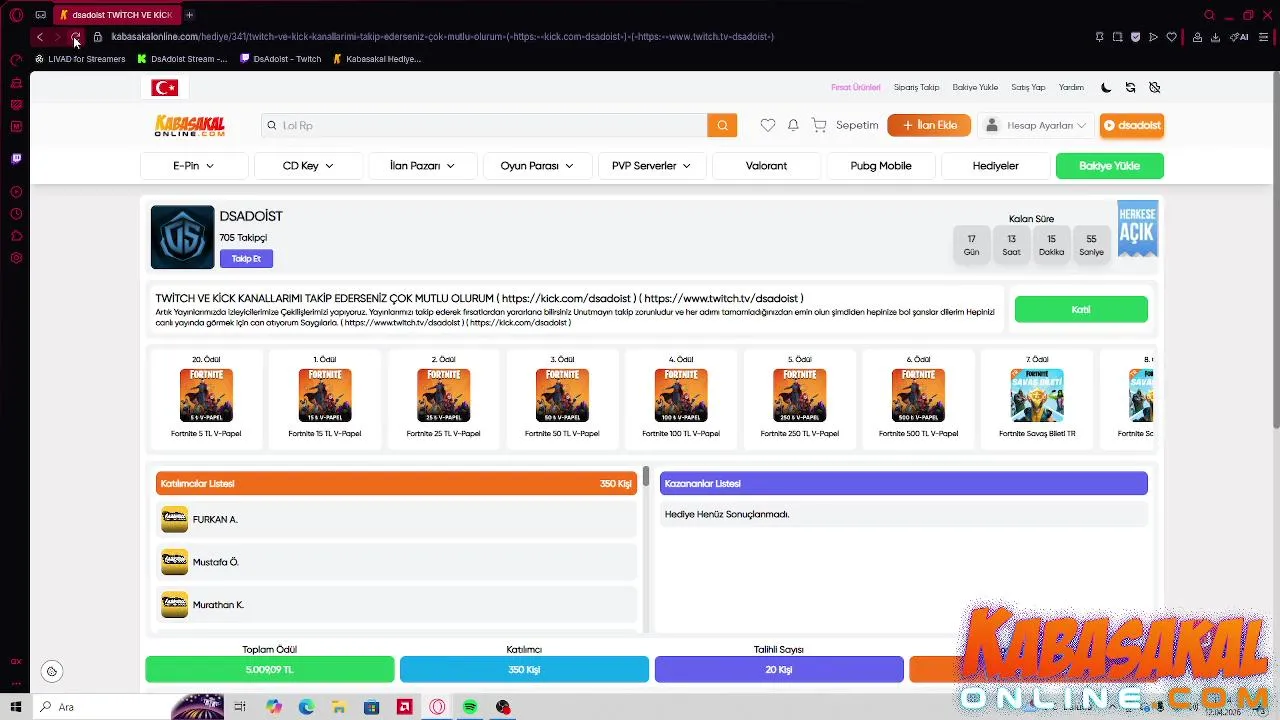Open the Opera GX menu logo
This screenshot has width=1280, height=720.
pos(16,15)
